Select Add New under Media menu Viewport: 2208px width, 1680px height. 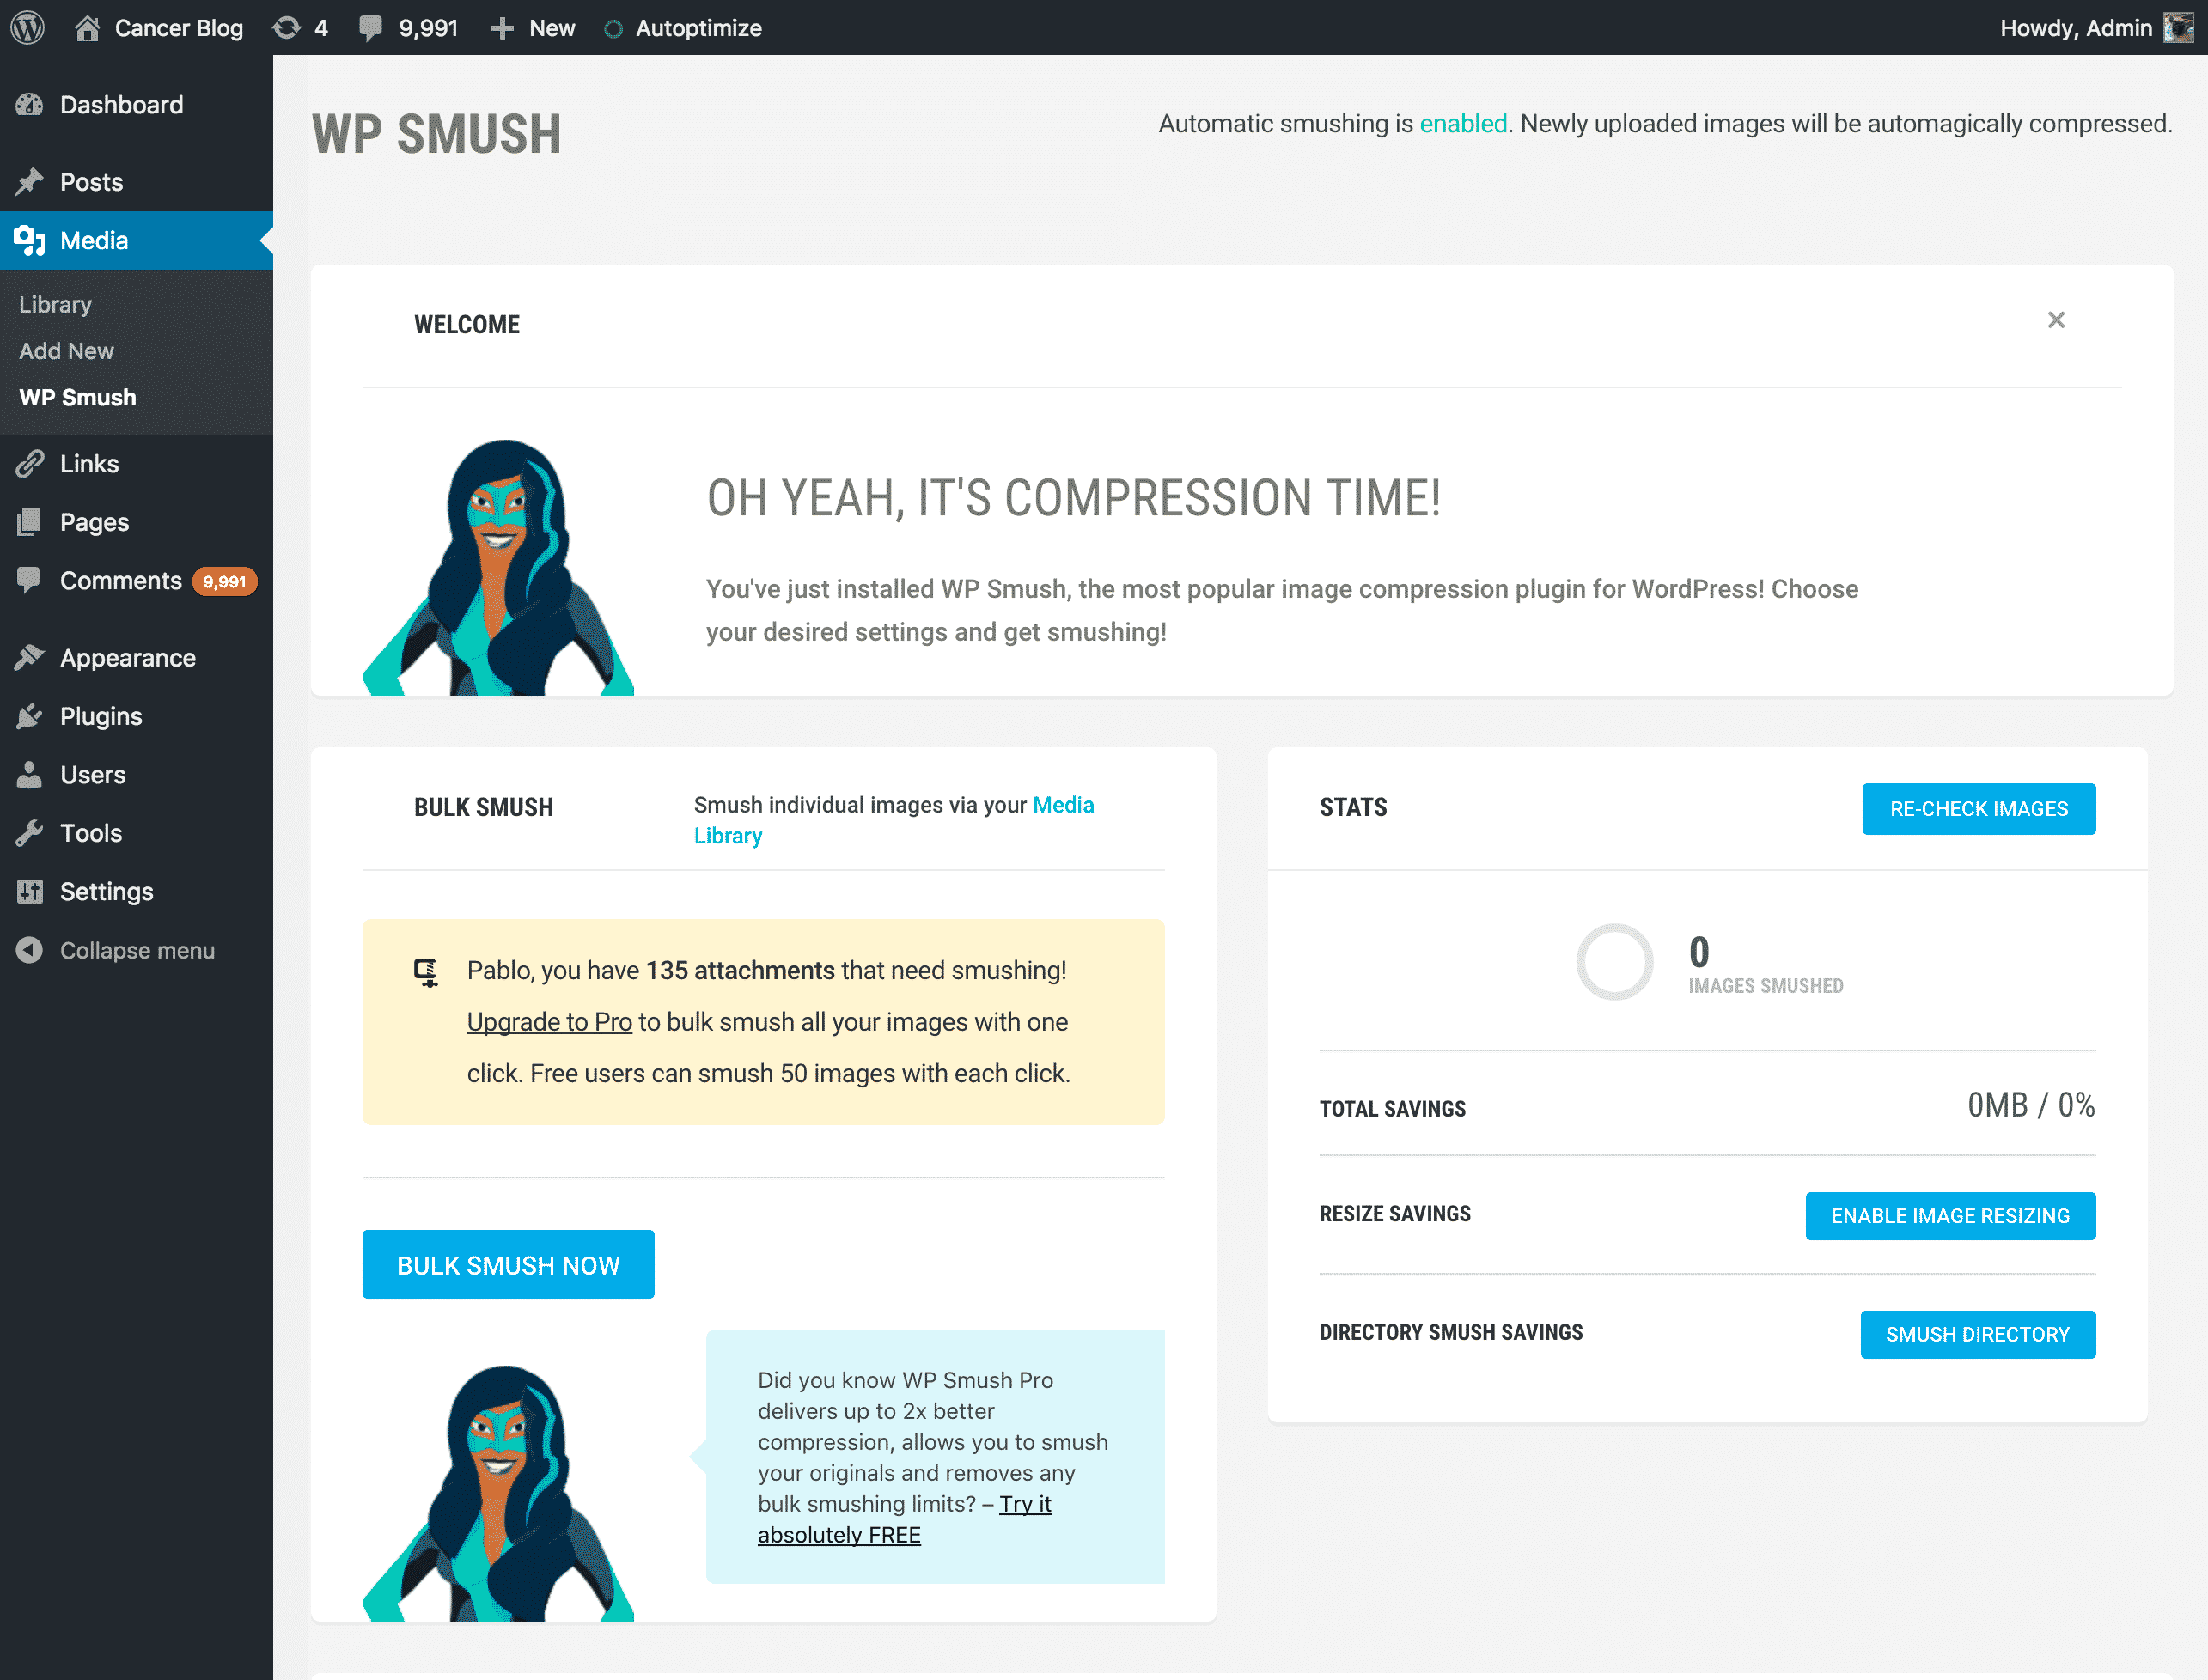65,351
